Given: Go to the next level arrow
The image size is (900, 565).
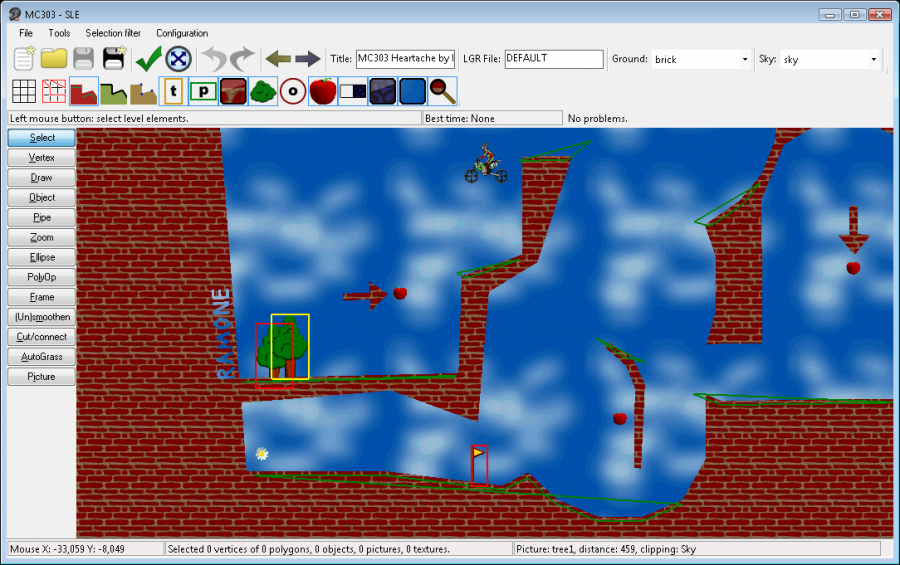Looking at the screenshot, I should pyautogui.click(x=307, y=59).
